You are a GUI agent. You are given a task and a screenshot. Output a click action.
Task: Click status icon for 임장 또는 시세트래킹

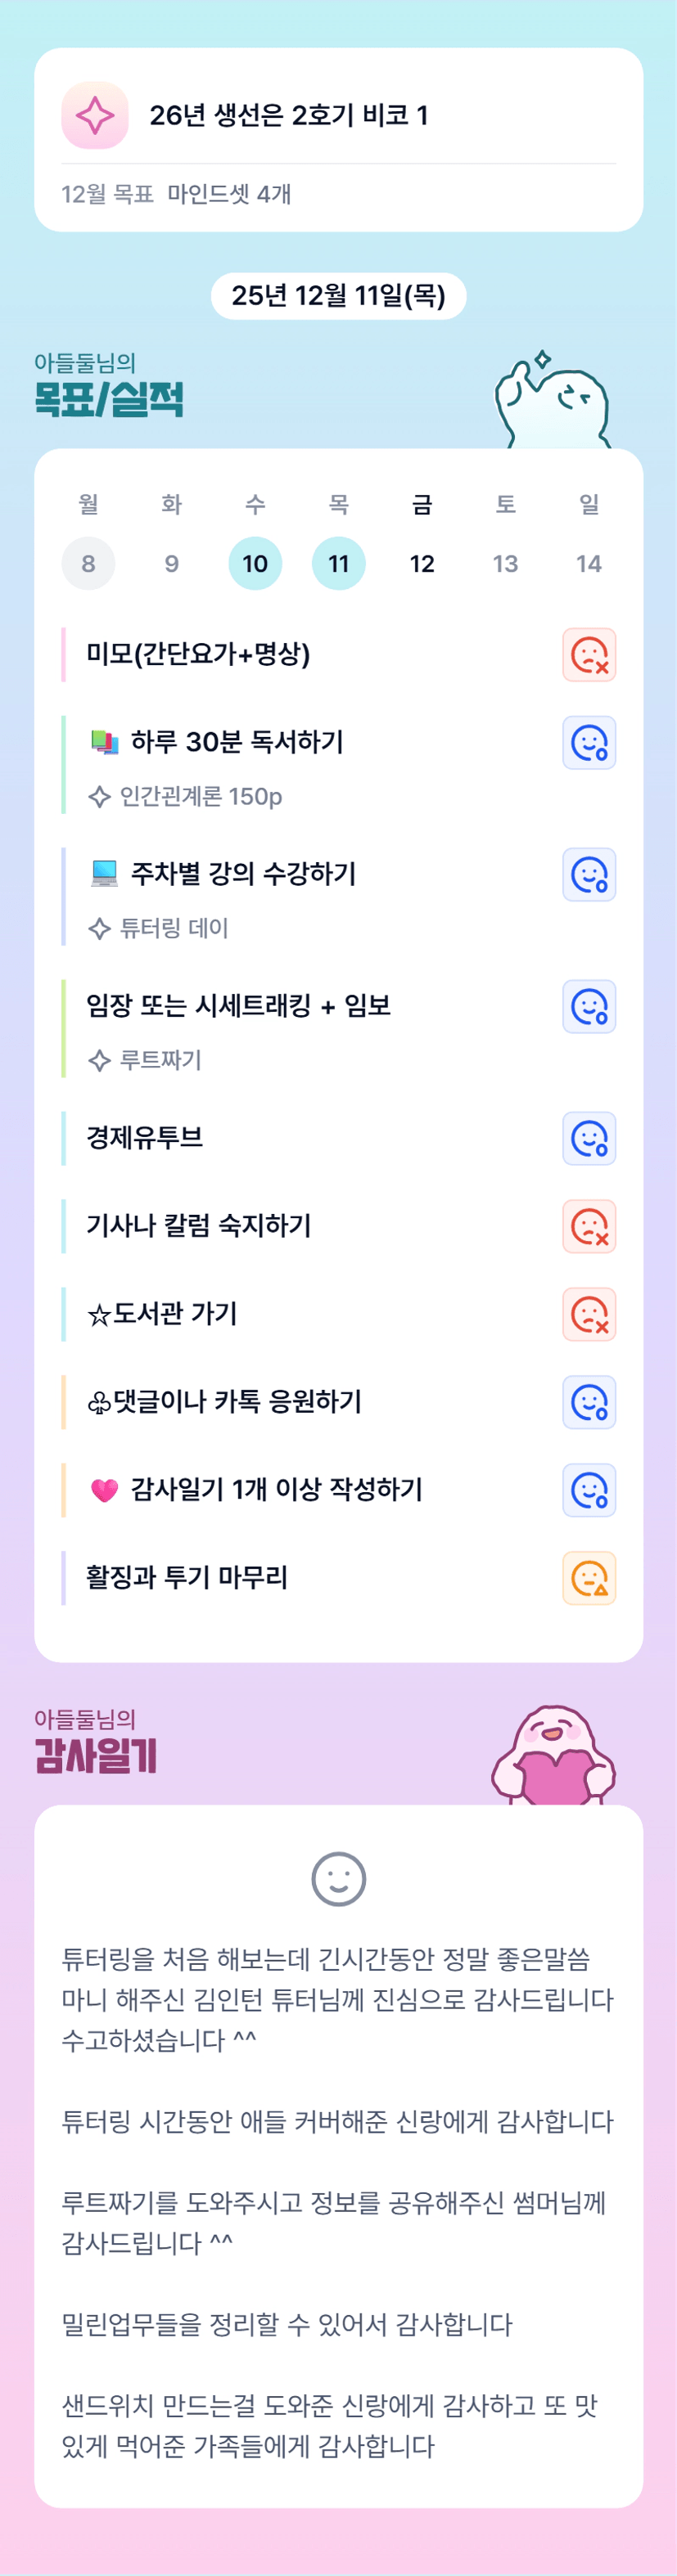(589, 1007)
